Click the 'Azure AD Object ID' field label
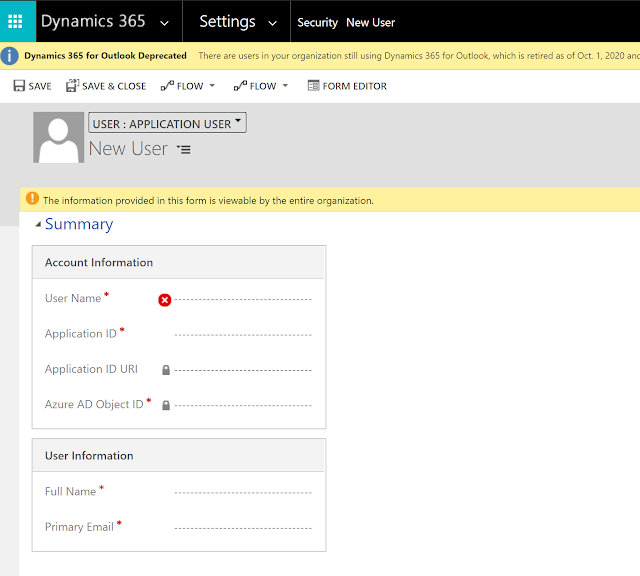Image resolution: width=640 pixels, height=576 pixels. pyautogui.click(x=94, y=404)
